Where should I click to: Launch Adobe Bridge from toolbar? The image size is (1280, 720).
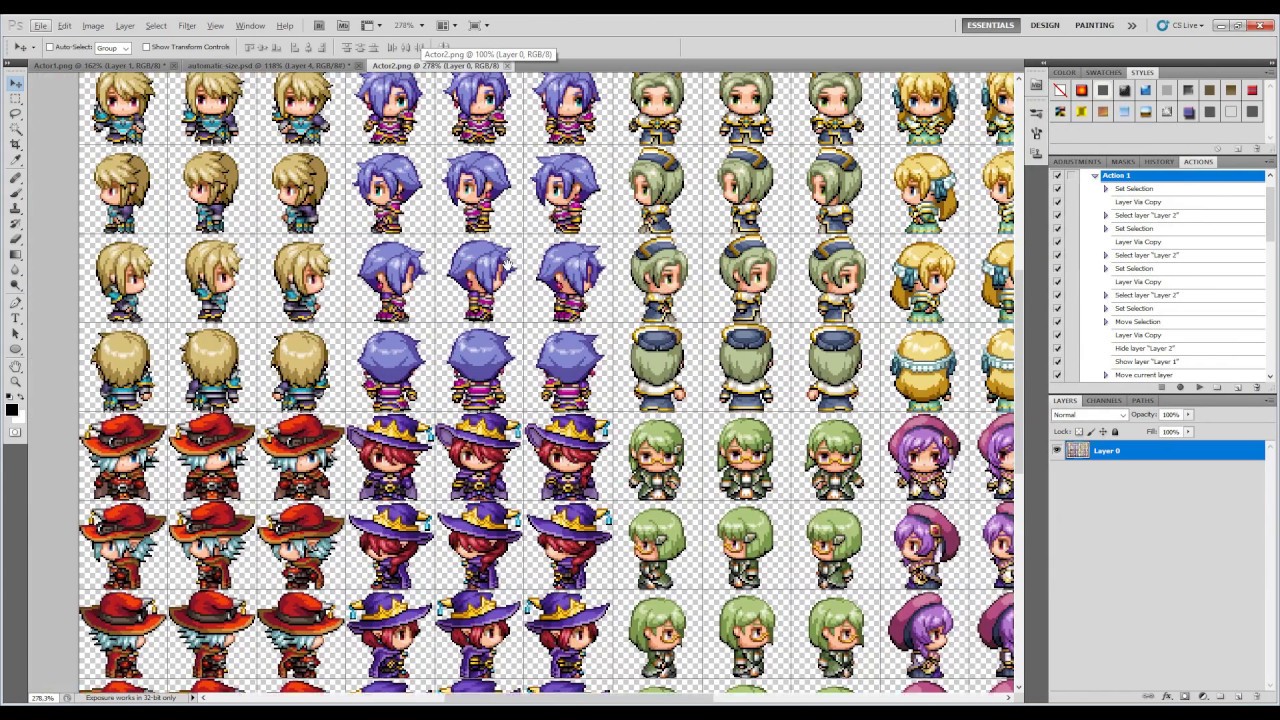tap(319, 25)
